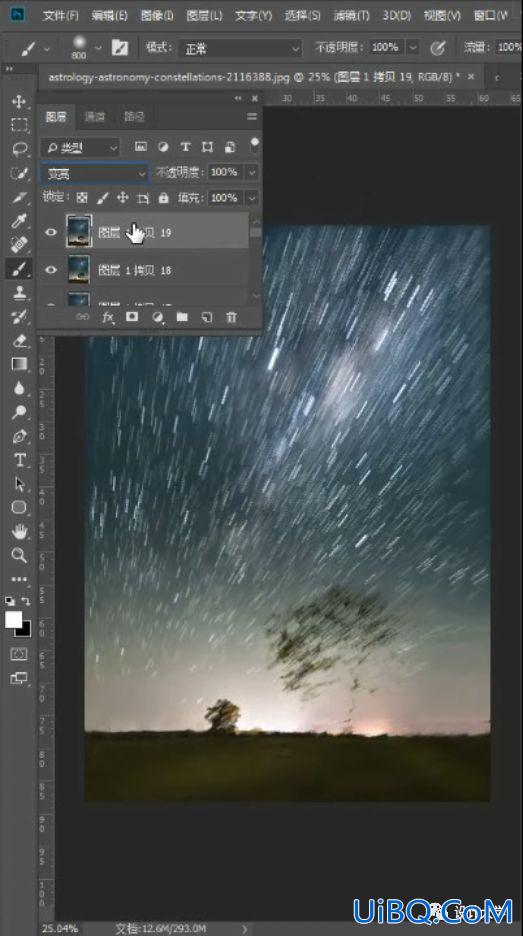Lock transparent pixels

82,198
